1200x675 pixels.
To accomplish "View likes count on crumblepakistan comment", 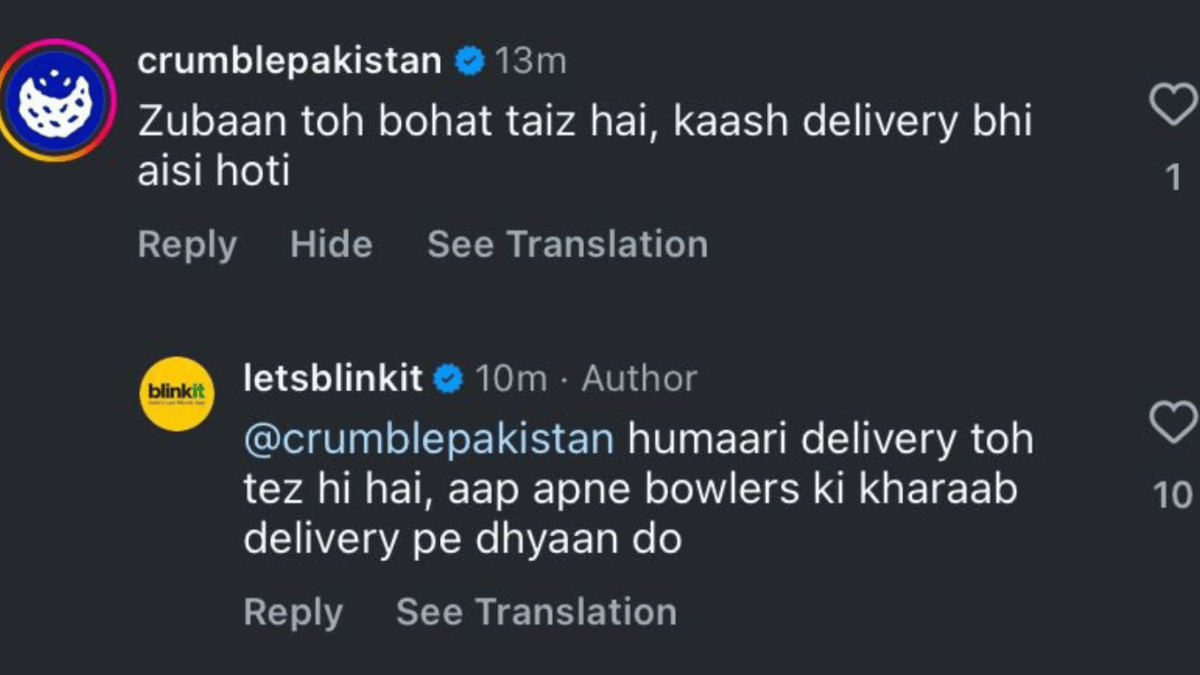I will tap(1174, 178).
